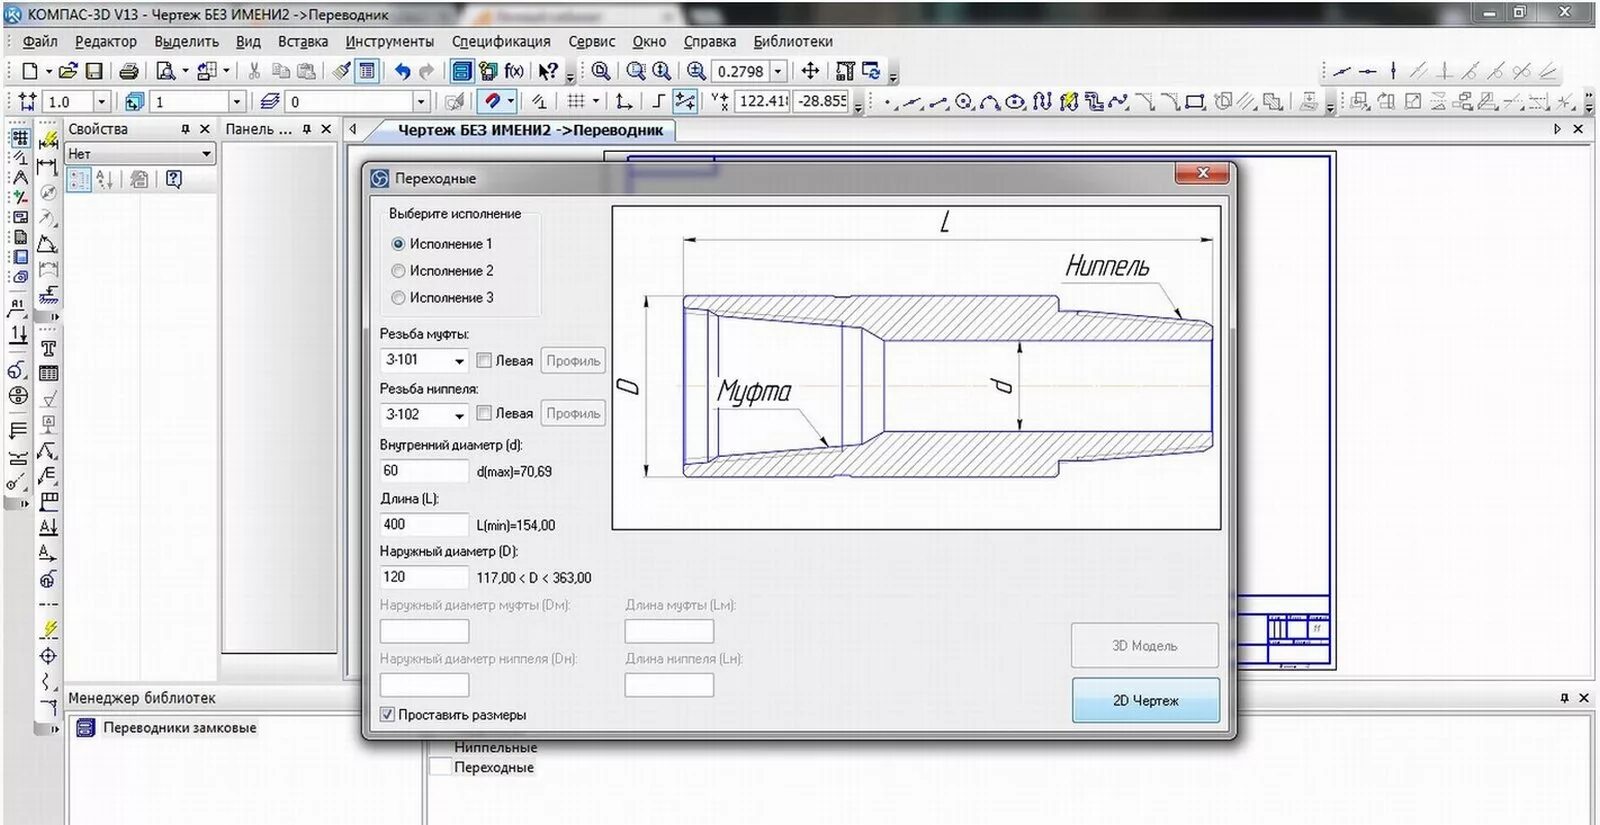Close the Свойства panel
The height and width of the screenshot is (825, 1600).
pos(205,129)
